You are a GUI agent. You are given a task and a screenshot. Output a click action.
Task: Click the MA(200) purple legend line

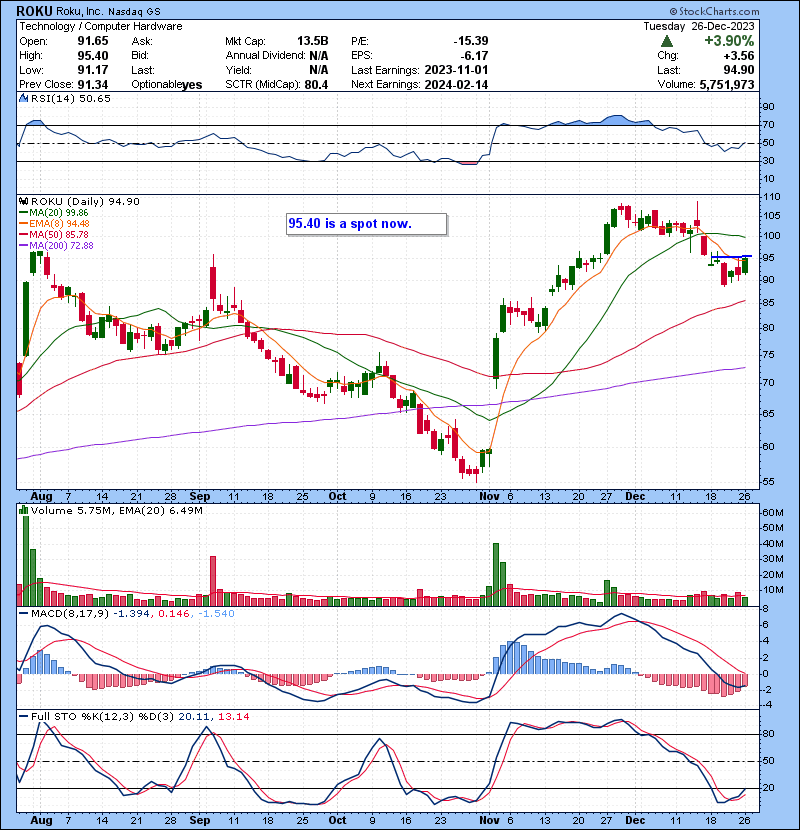23,246
